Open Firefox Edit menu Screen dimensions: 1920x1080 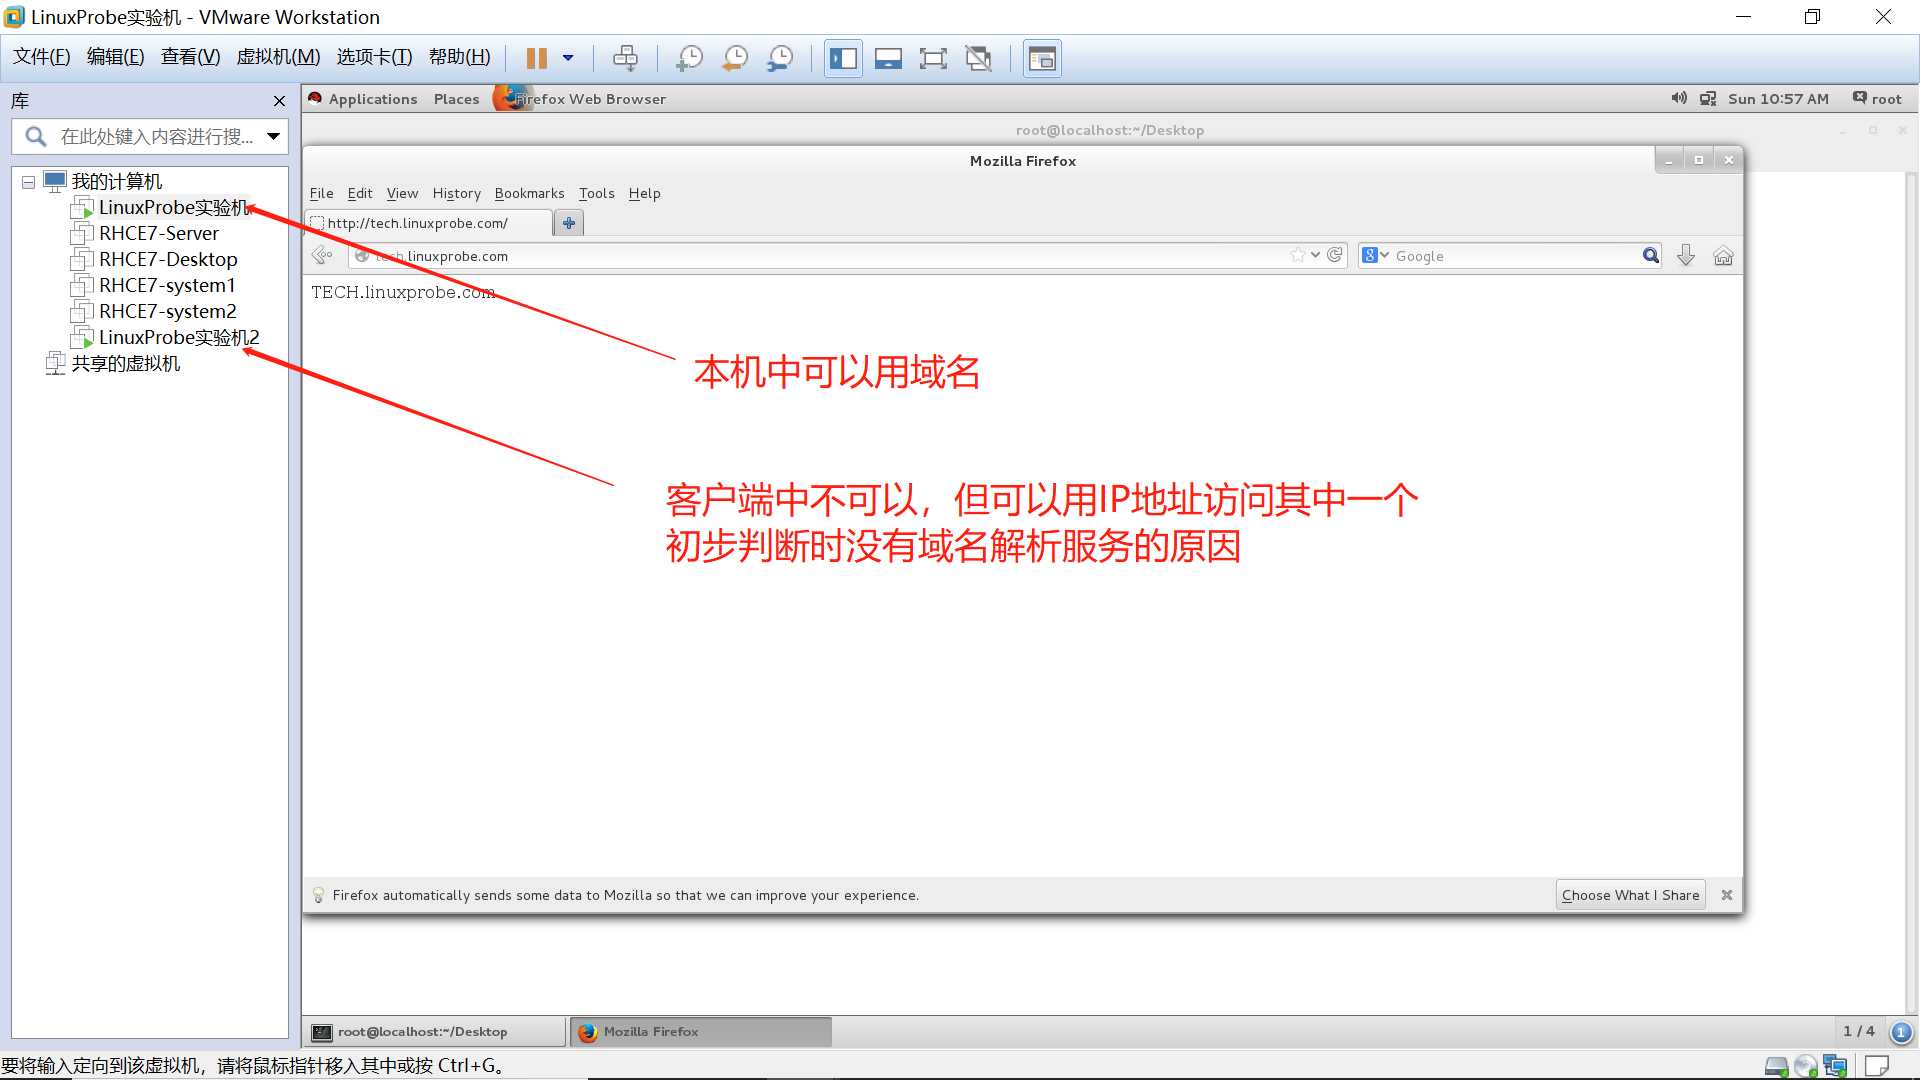pyautogui.click(x=359, y=194)
